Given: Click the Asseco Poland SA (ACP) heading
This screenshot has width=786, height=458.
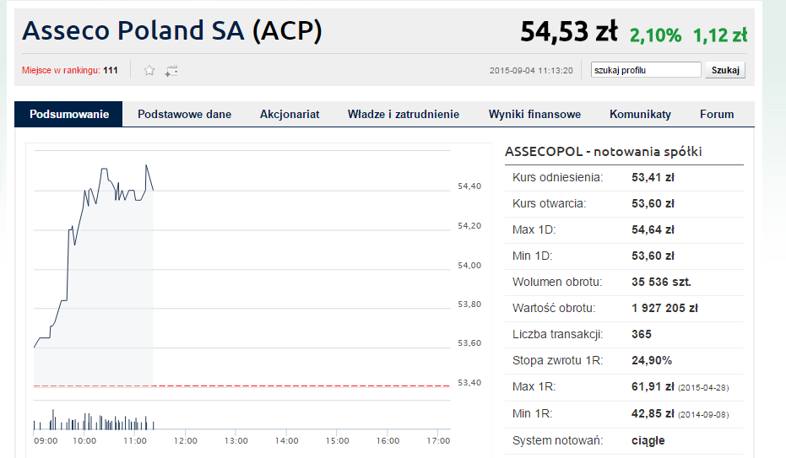Looking at the screenshot, I should tap(172, 31).
